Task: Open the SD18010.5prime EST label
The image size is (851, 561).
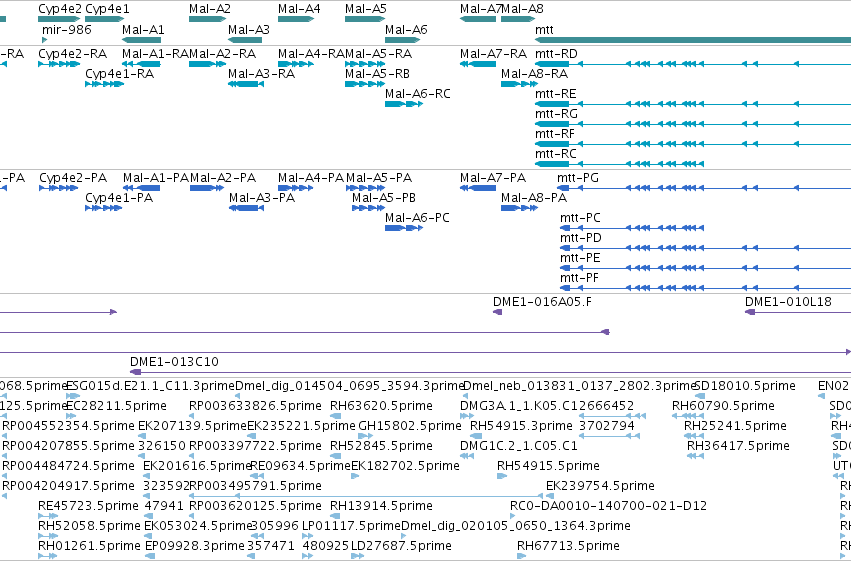Action: point(745,386)
